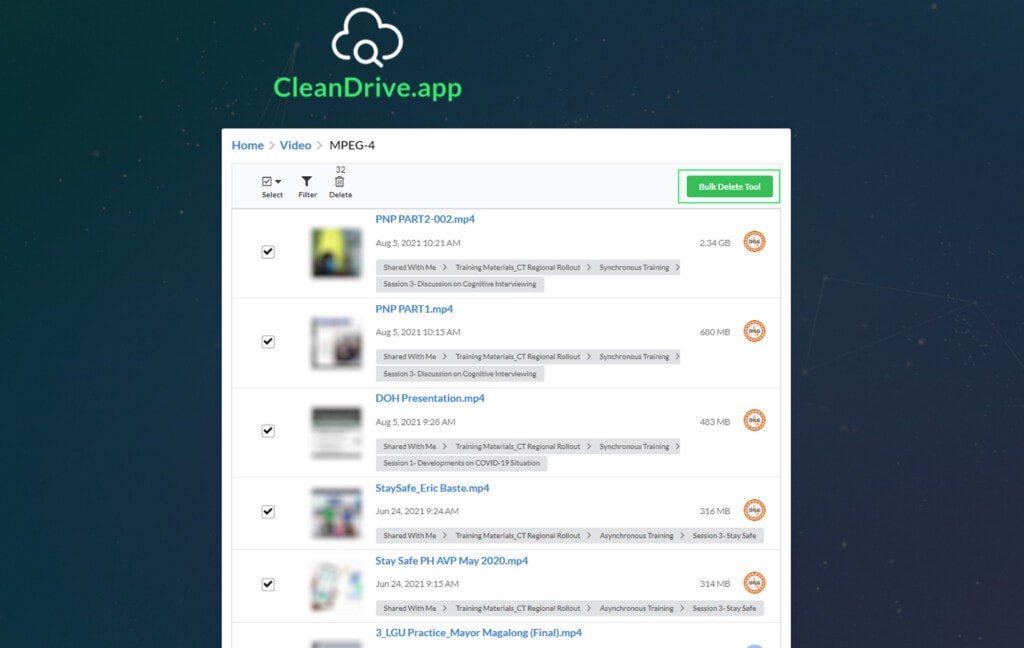Click owner avatar icon for DOH Presentation.mp4
Image resolution: width=1024 pixels, height=648 pixels.
(x=754, y=420)
